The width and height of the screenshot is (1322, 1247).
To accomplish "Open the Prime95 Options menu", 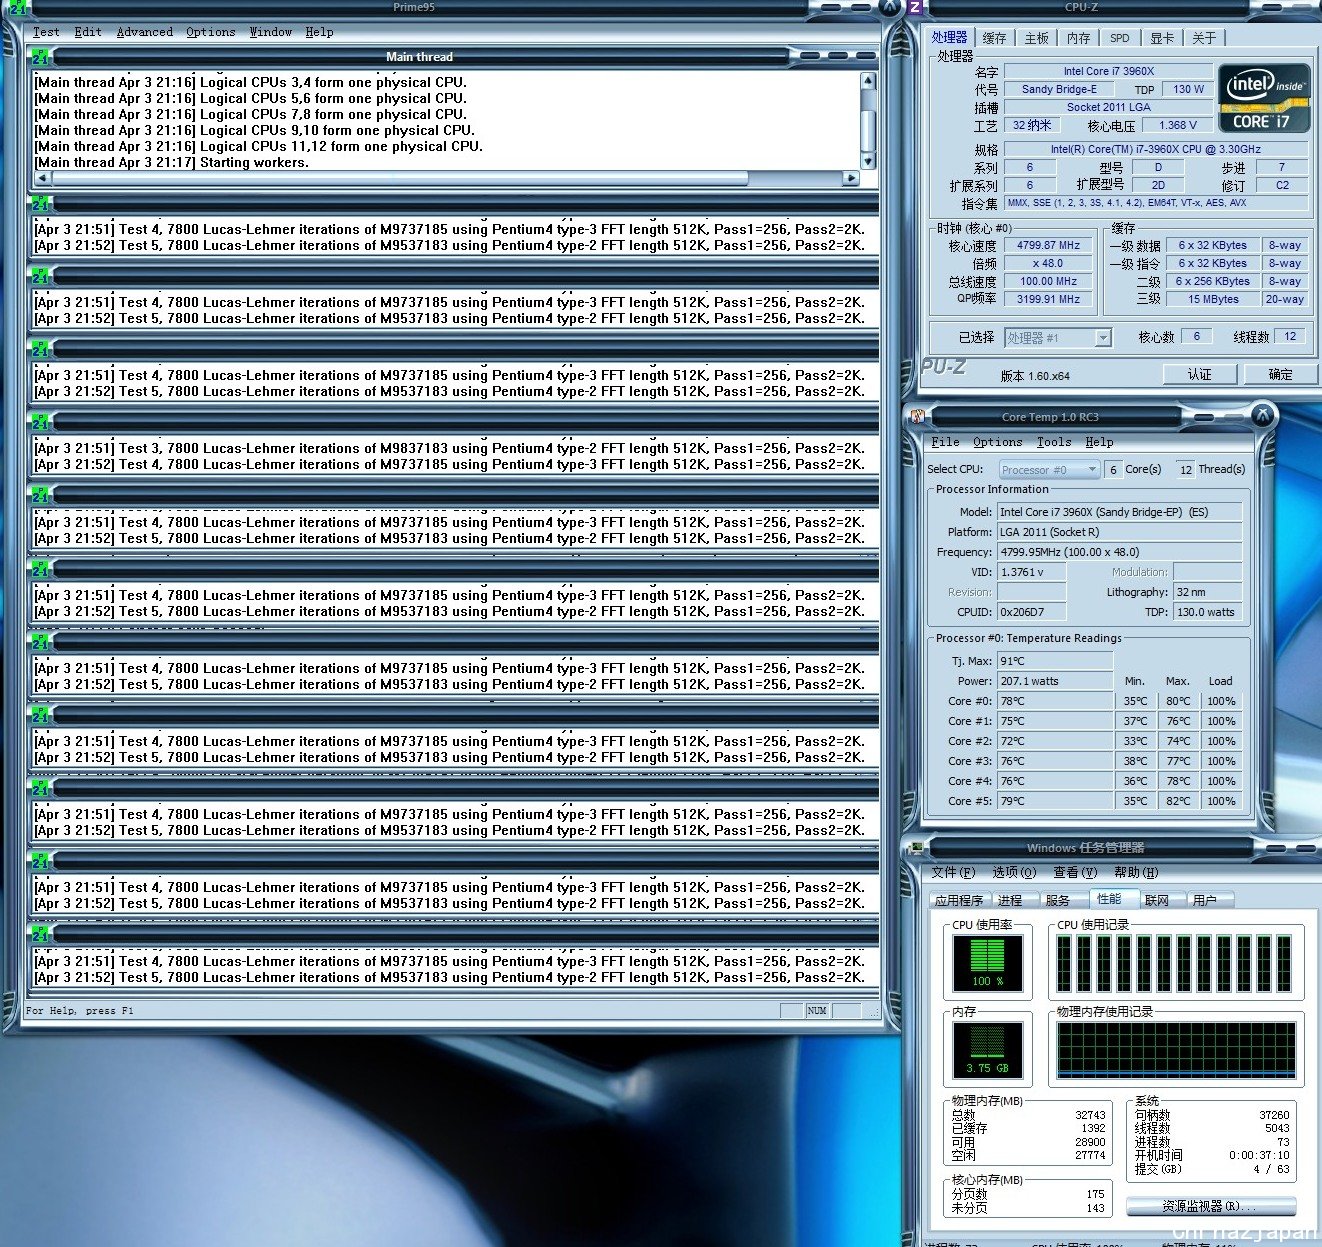I will coord(211,32).
